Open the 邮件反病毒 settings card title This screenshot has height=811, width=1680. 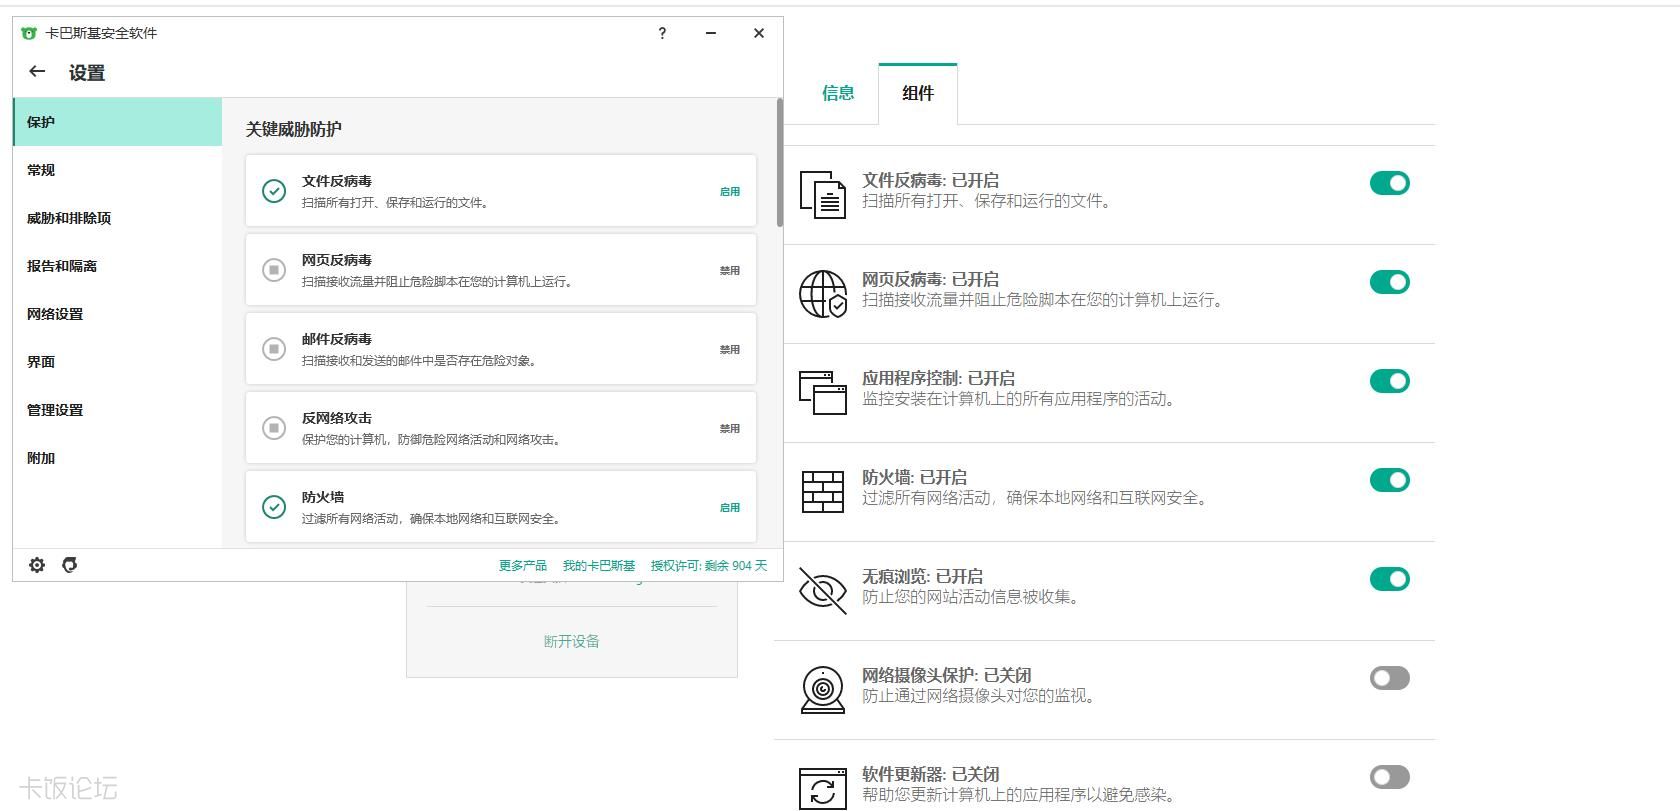click(x=337, y=339)
